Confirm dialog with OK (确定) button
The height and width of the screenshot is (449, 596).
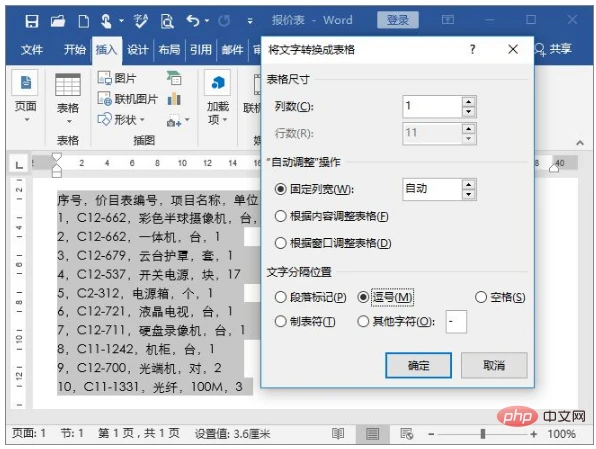coord(418,365)
